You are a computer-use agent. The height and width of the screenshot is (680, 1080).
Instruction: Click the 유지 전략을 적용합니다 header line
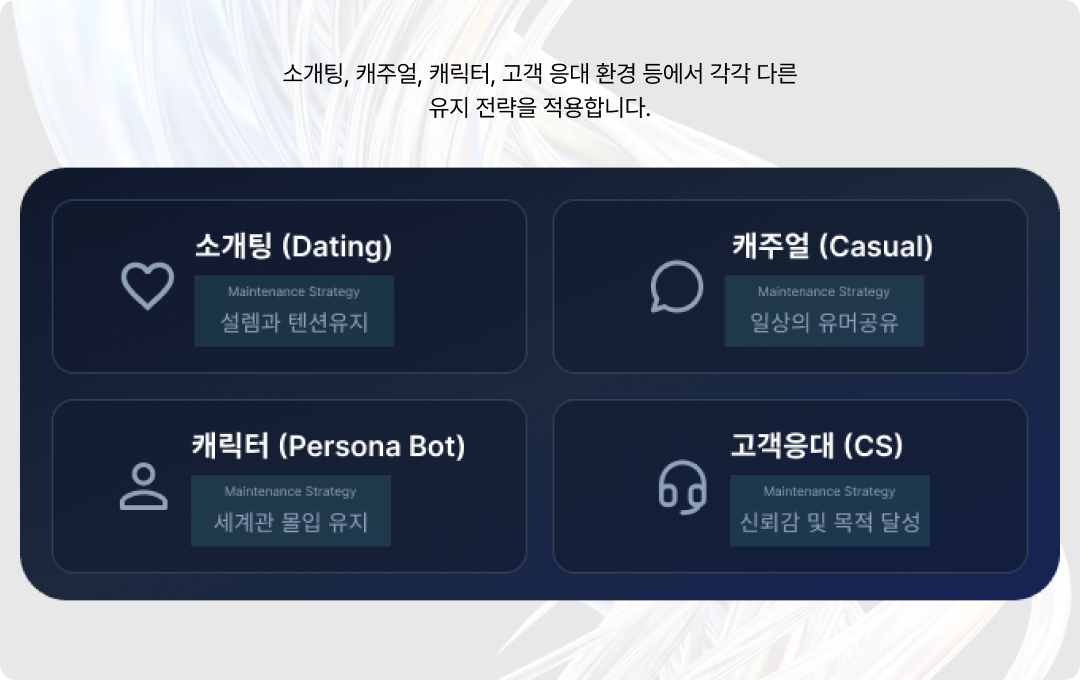coord(539,108)
